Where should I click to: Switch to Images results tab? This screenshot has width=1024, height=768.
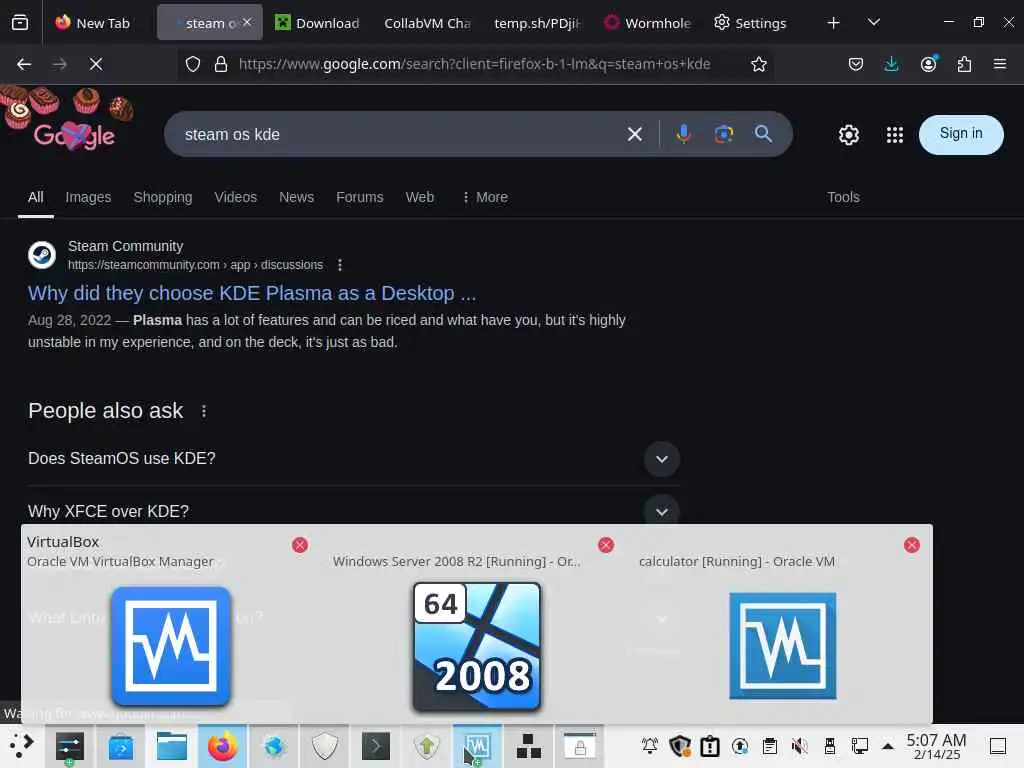point(88,197)
